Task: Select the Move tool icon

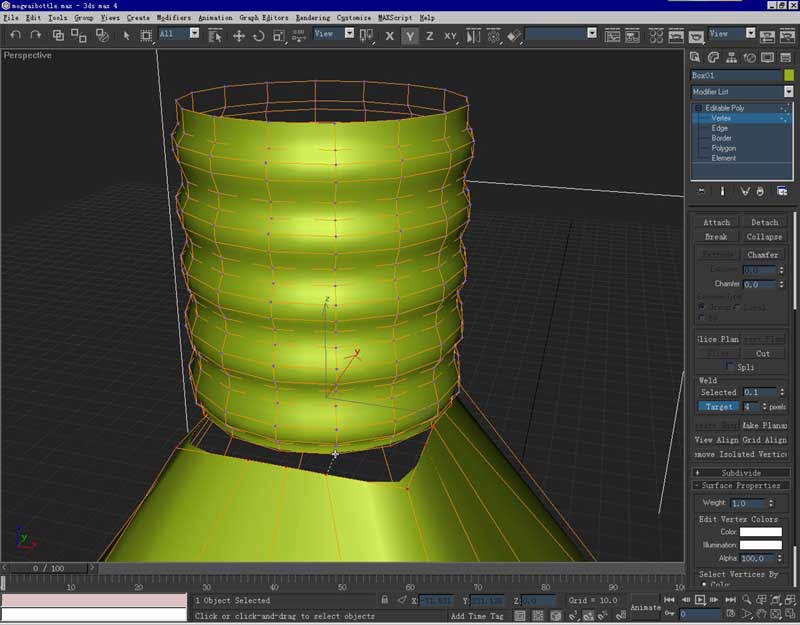Action: 239,35
